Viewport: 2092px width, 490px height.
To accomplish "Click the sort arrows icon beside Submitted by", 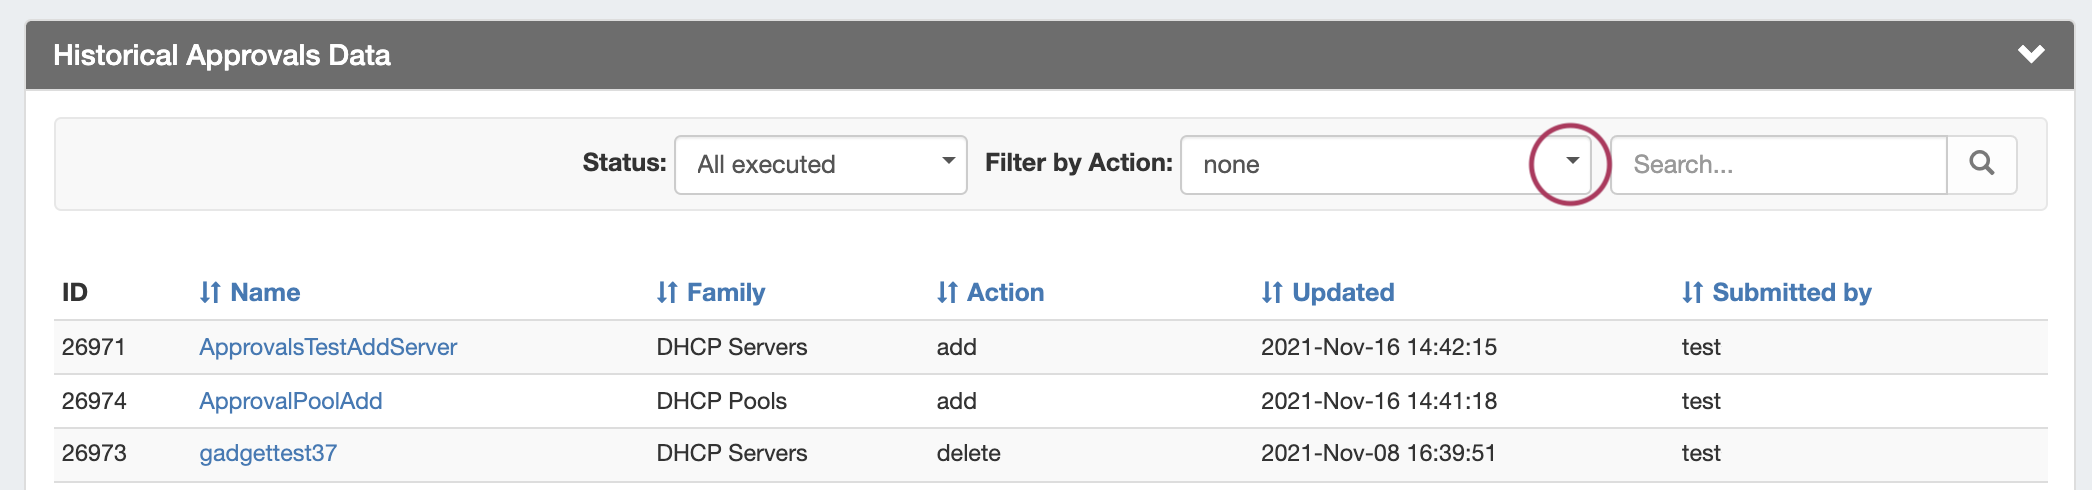I will click(1691, 292).
